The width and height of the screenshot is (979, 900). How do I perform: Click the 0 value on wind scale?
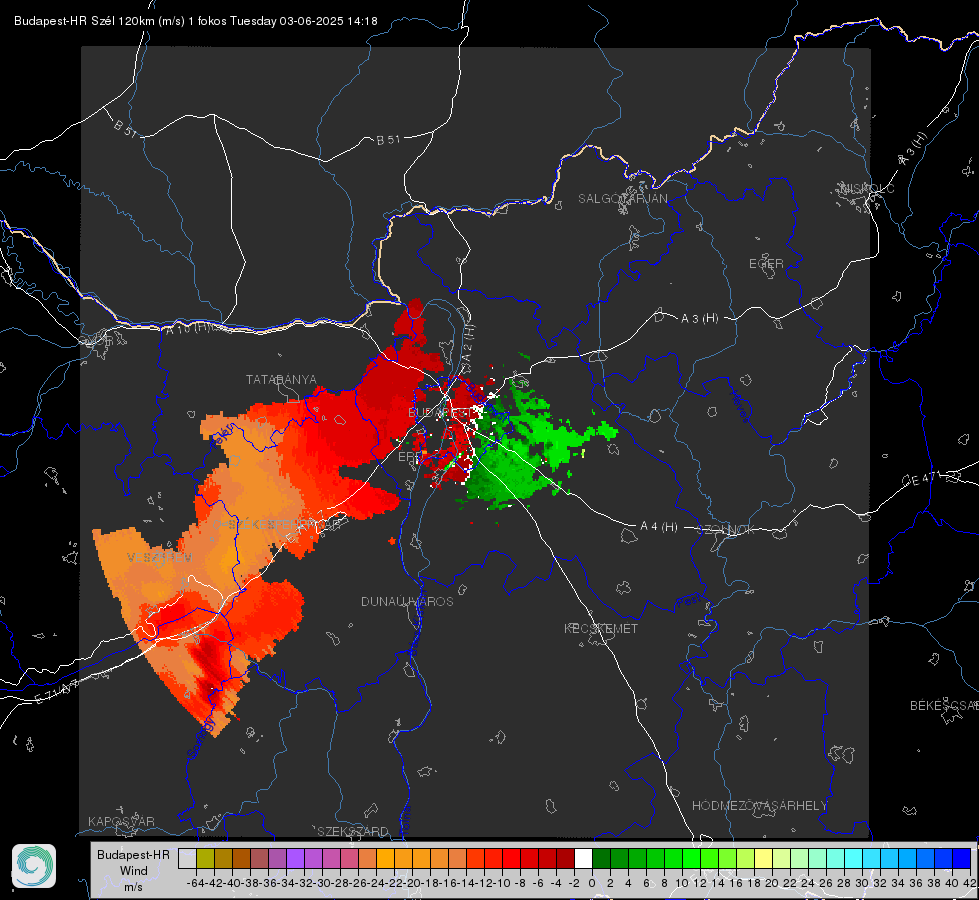tap(592, 883)
